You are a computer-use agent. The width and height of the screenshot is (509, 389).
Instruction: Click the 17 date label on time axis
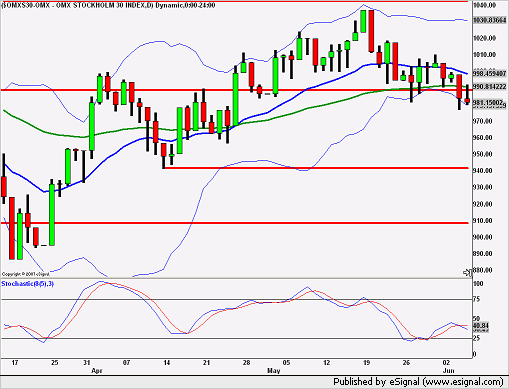pyautogui.click(x=15, y=363)
